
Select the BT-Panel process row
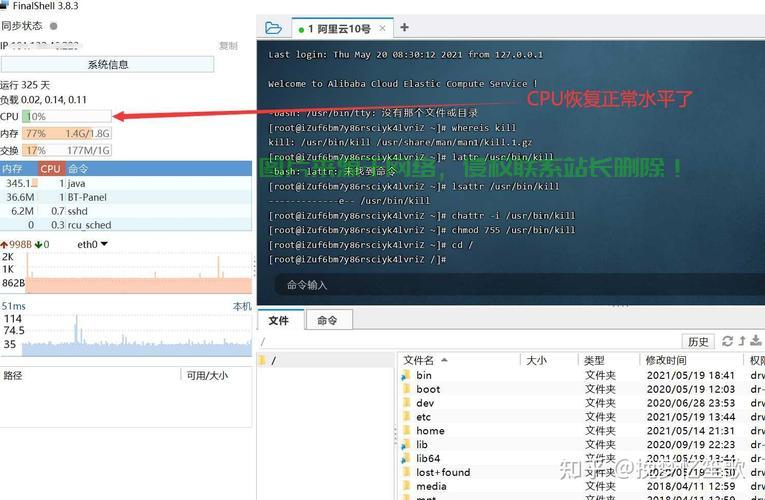126,197
